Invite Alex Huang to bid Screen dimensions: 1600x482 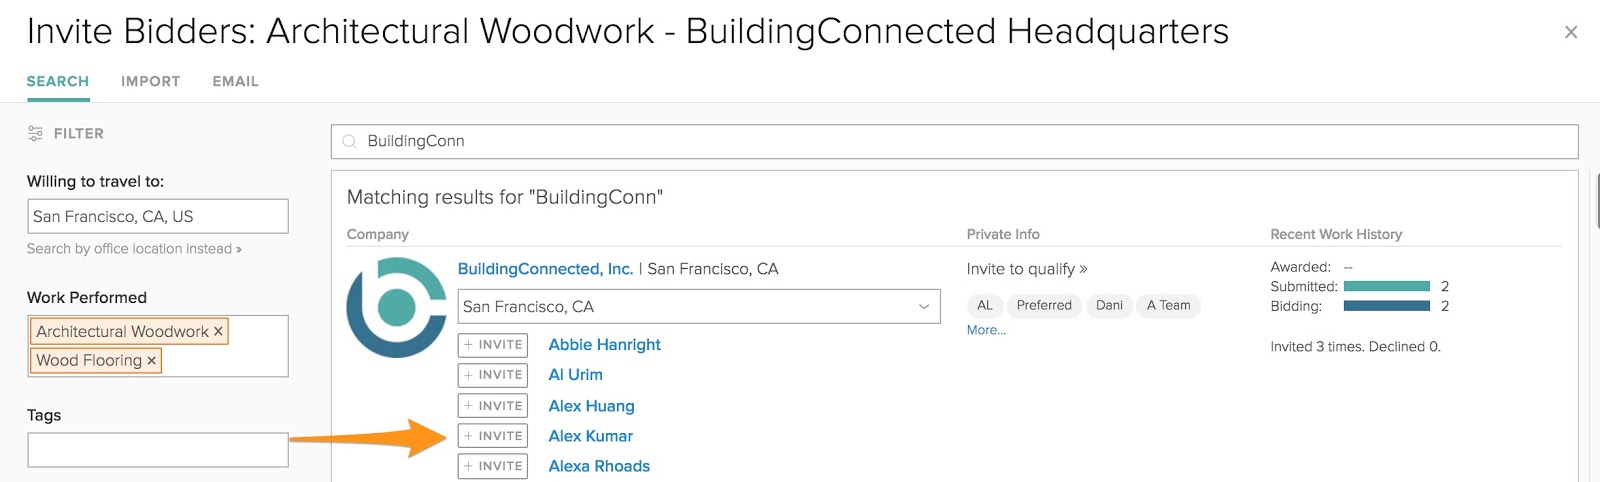click(493, 406)
